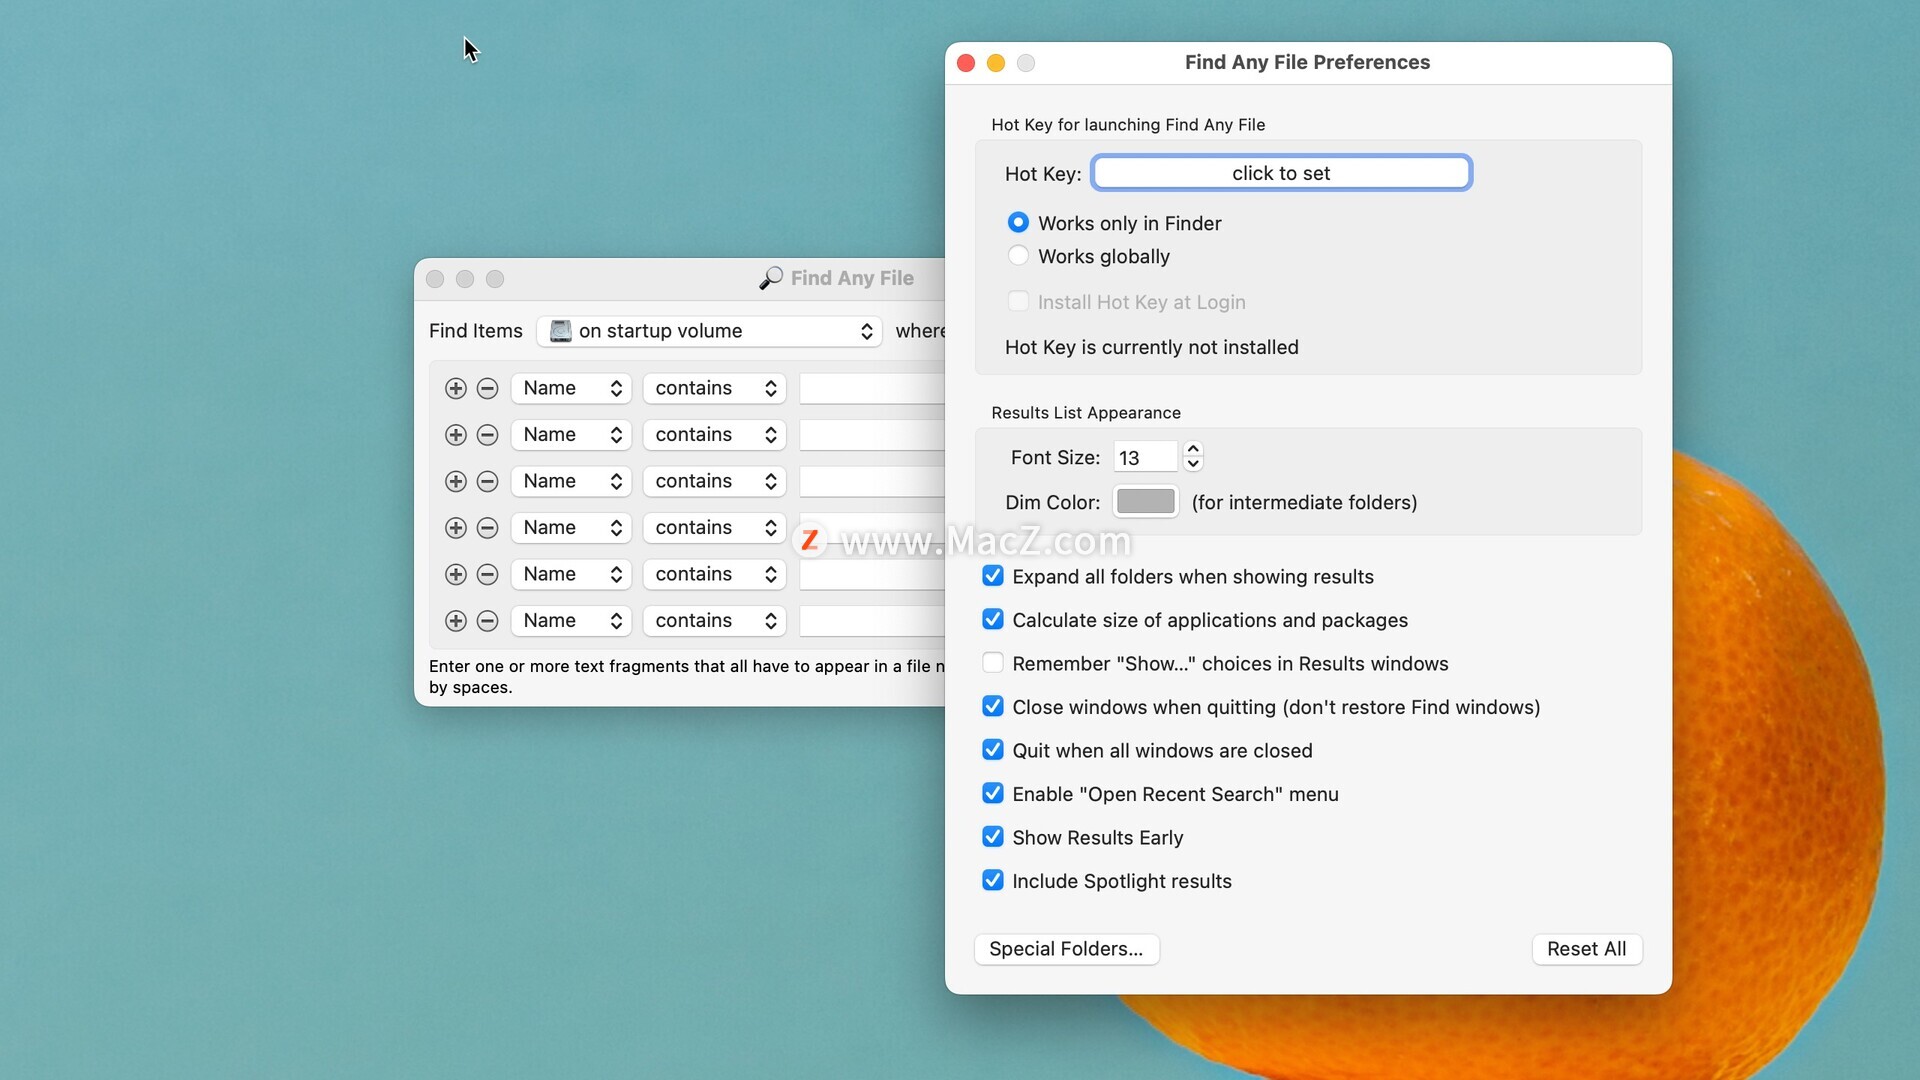The width and height of the screenshot is (1920, 1080).
Task: Click the sixth row's search text field
Action: tap(872, 621)
